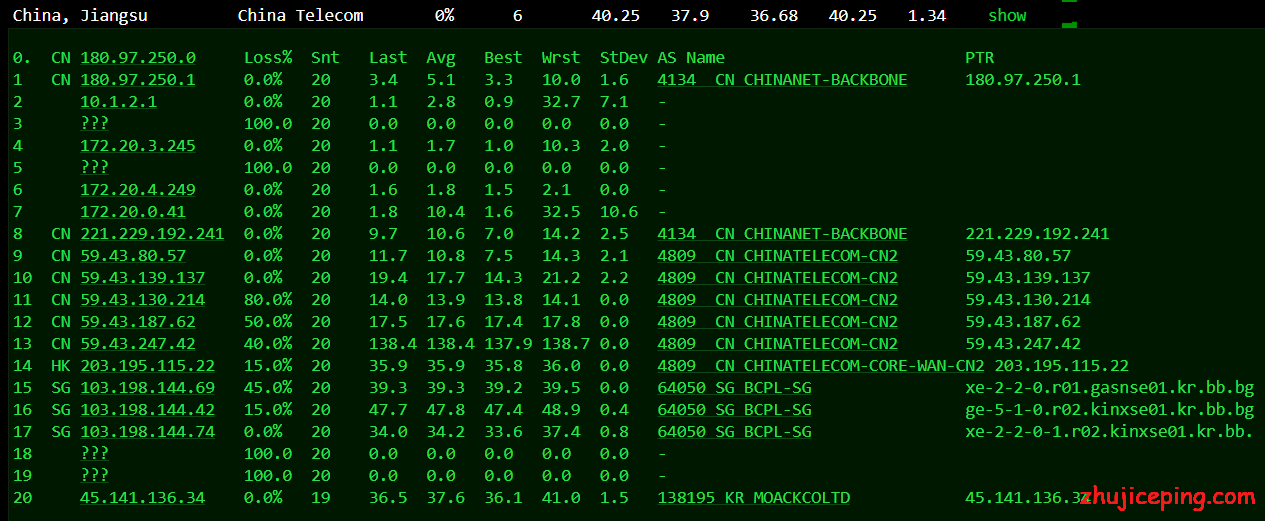This screenshot has width=1265, height=521.
Task: Click the 'AS Name' column header
Action: click(691, 58)
